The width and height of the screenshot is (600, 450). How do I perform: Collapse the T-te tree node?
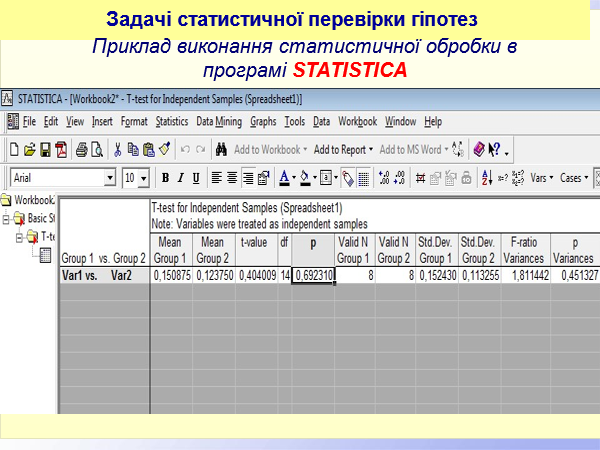(20, 238)
